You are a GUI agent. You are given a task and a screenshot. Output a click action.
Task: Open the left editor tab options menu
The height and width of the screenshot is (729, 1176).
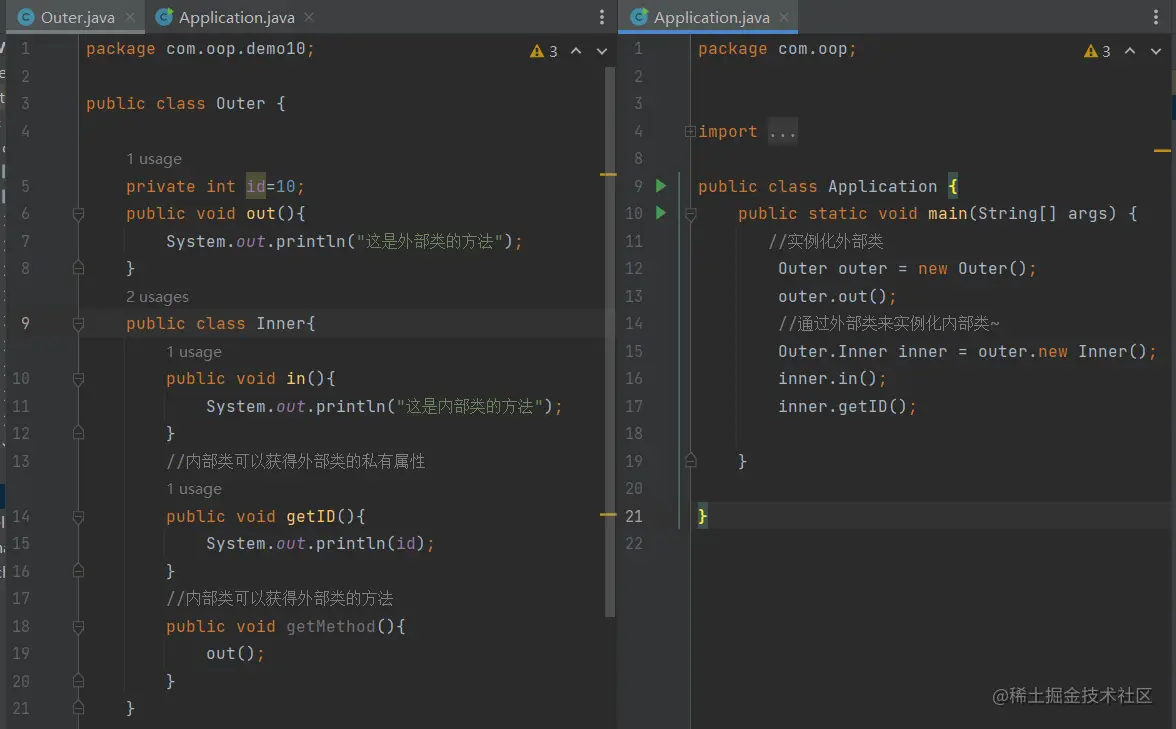pyautogui.click(x=602, y=18)
